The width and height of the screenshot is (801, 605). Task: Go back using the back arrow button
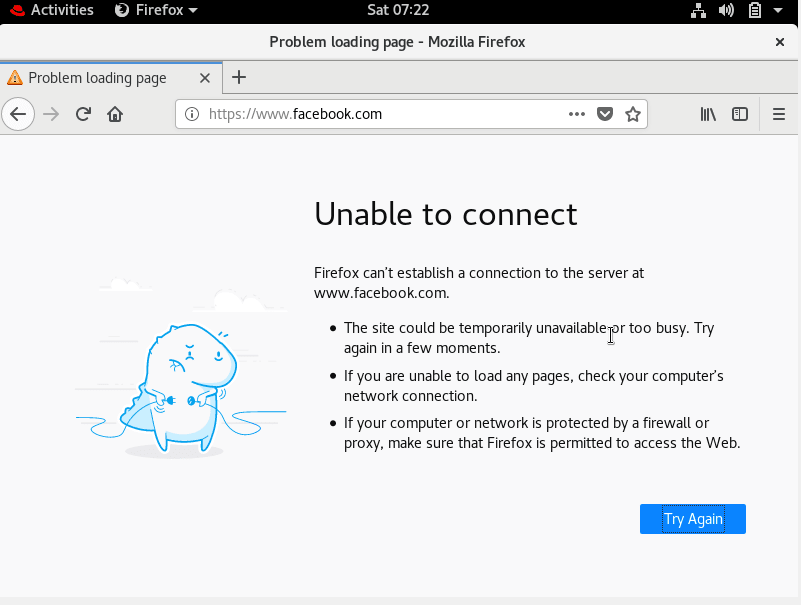click(18, 114)
